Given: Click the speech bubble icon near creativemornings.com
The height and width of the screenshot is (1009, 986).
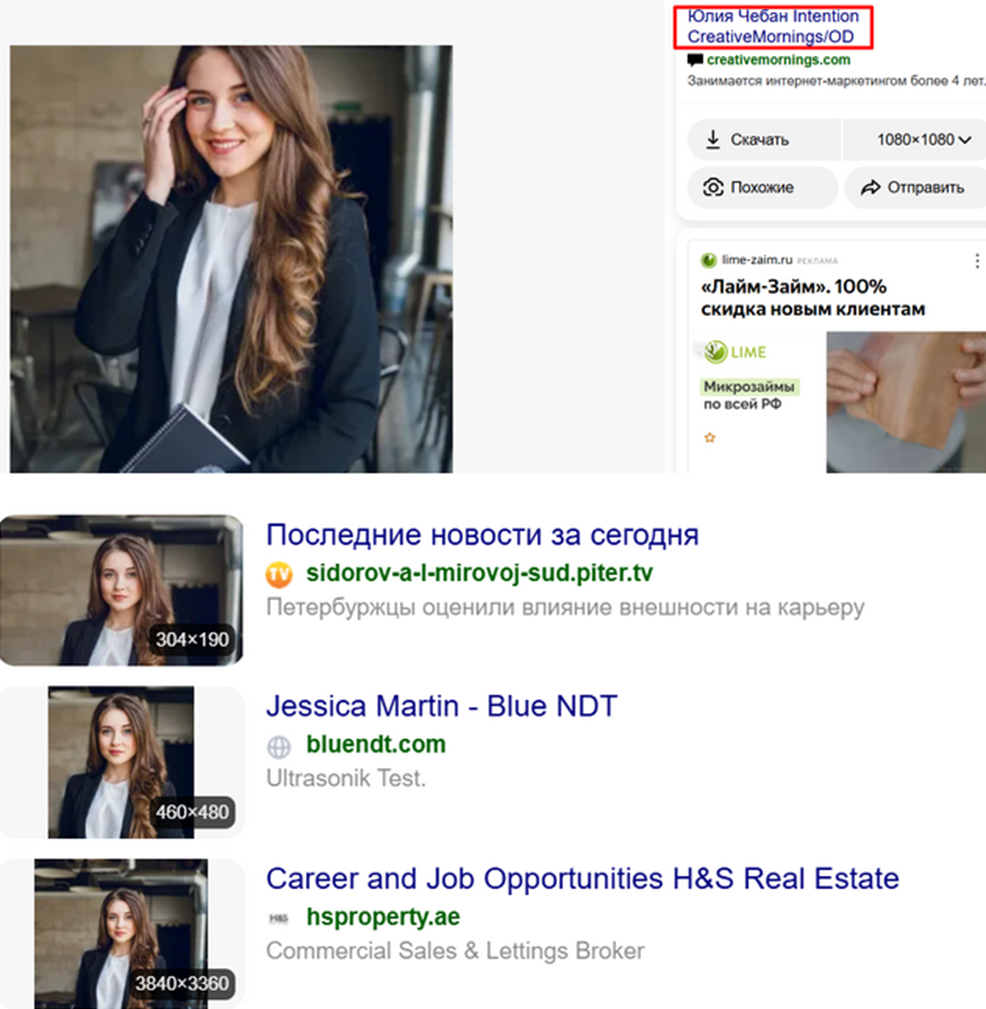Looking at the screenshot, I should click(x=695, y=61).
